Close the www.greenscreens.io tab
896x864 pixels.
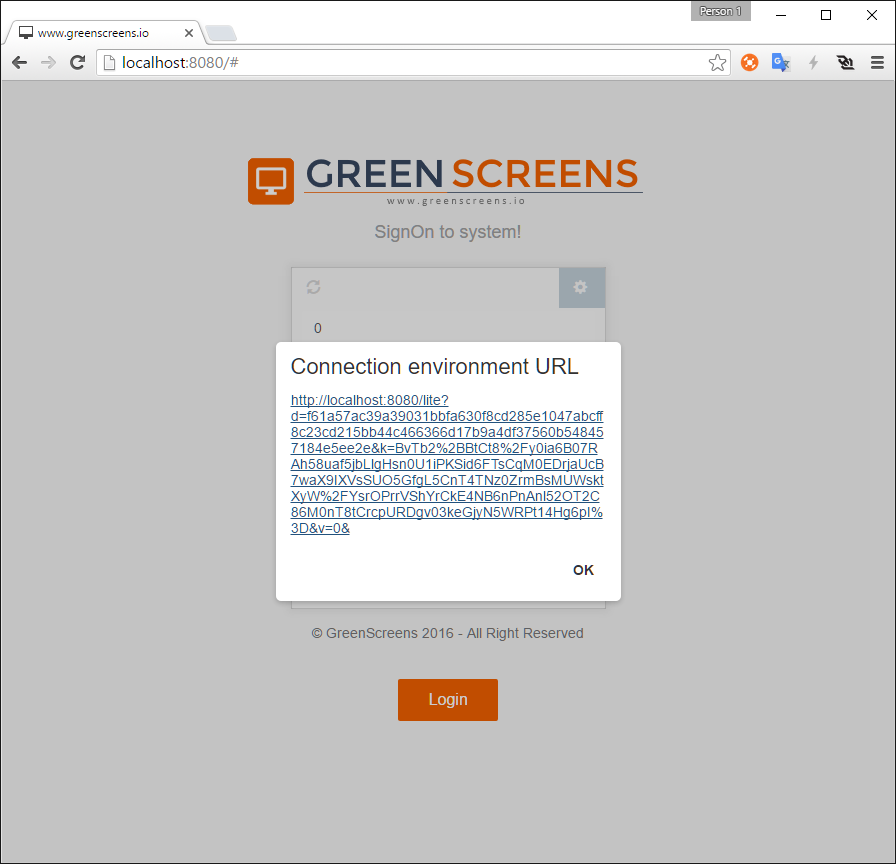189,32
